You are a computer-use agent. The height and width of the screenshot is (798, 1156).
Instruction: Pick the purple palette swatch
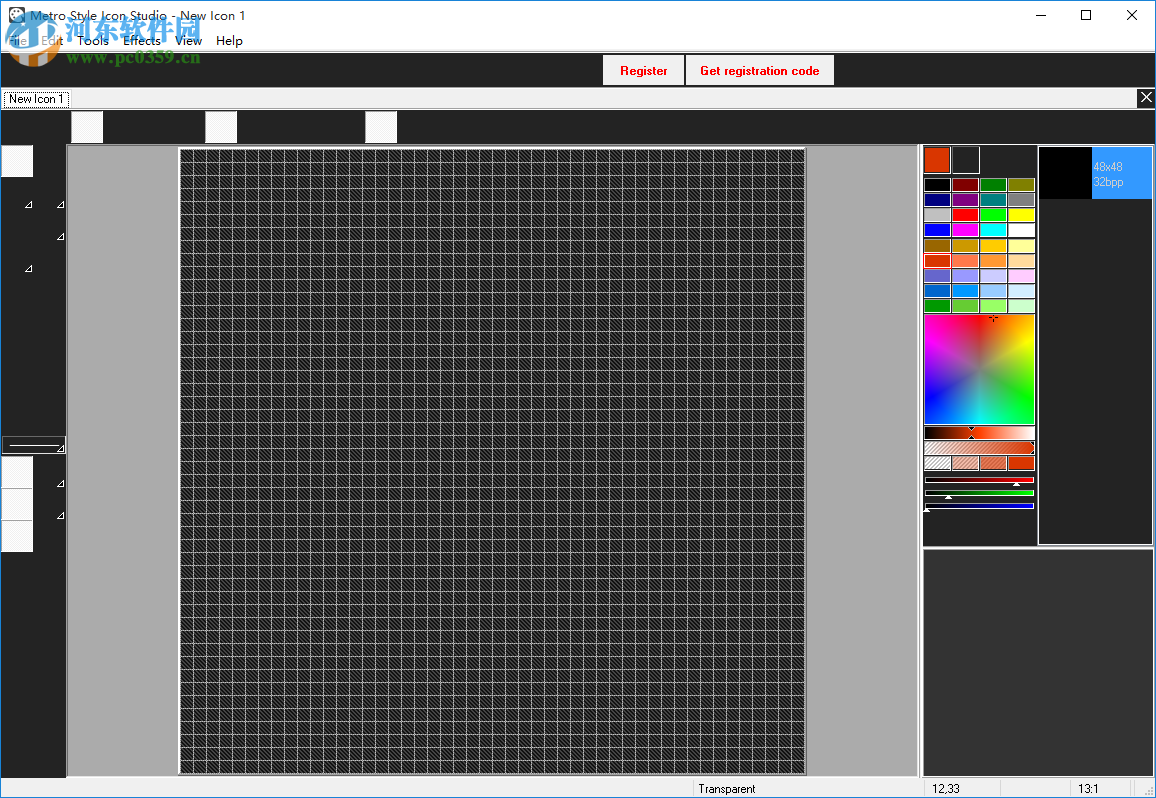point(965,200)
